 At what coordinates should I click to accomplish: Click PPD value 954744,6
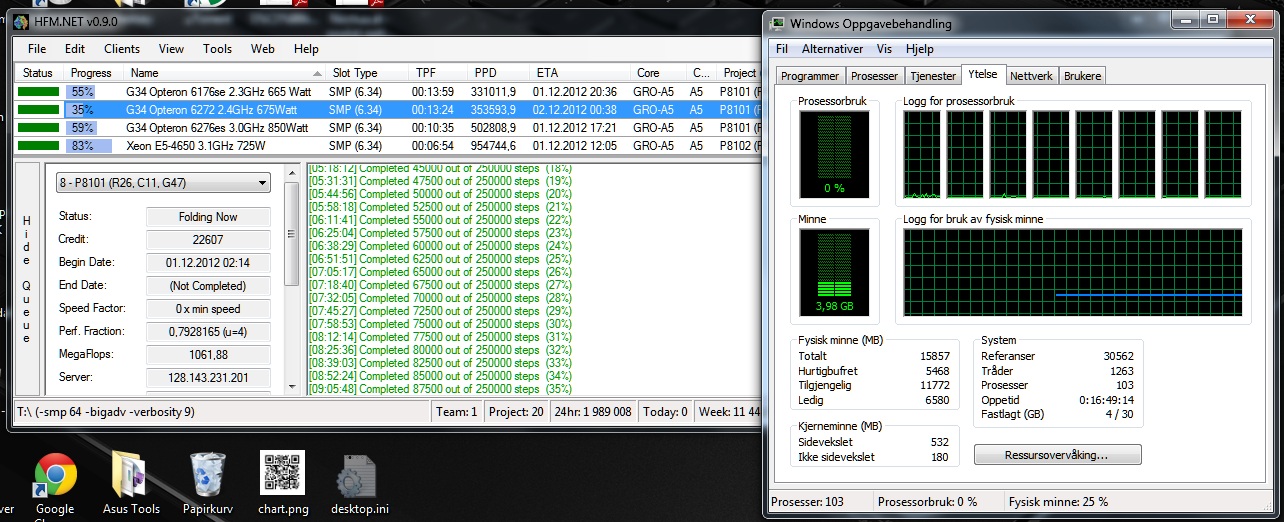click(495, 147)
